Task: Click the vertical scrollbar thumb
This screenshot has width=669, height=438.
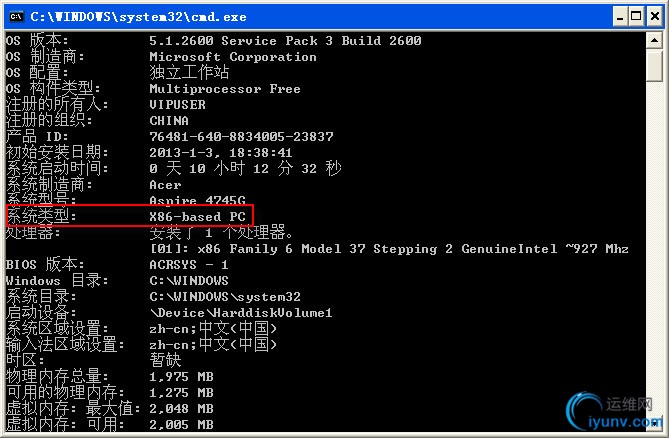Action: pos(654,65)
